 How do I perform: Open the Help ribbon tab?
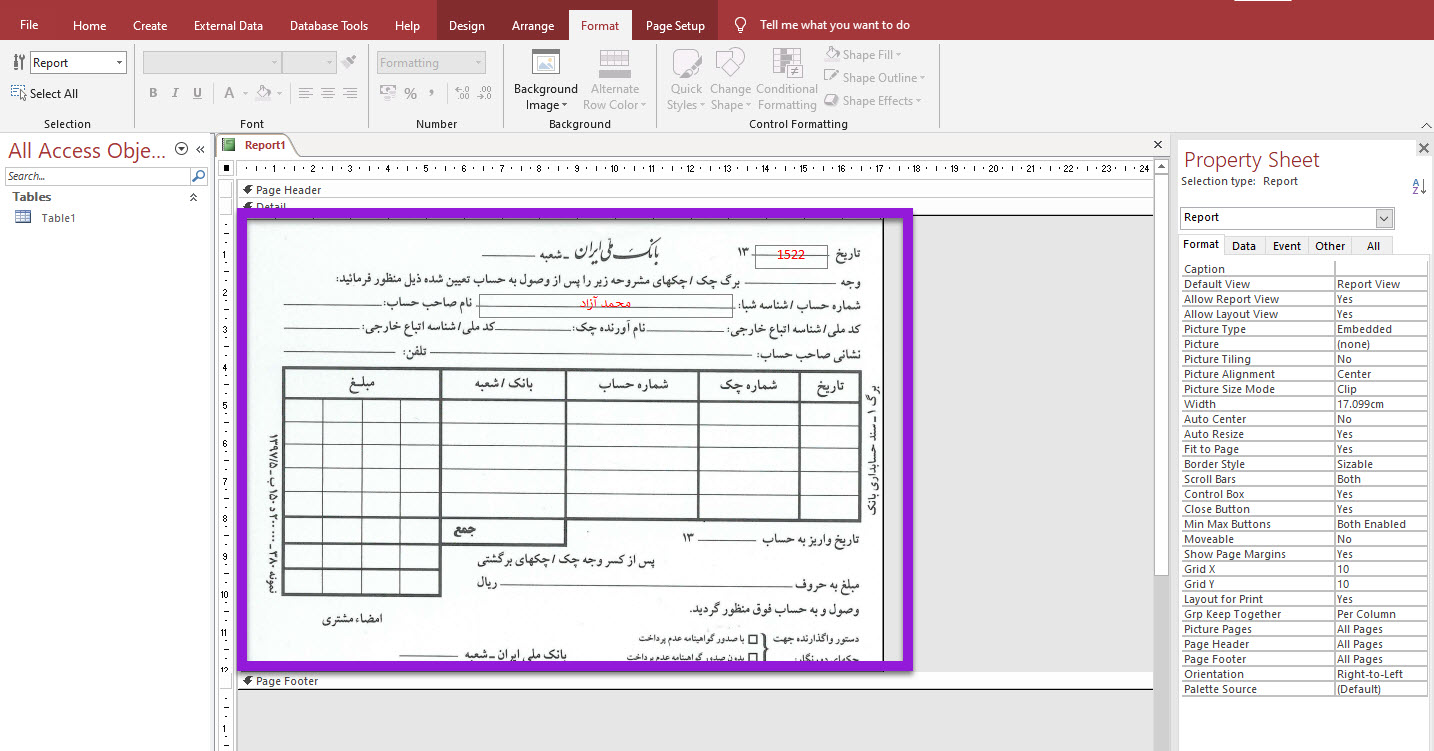click(407, 26)
